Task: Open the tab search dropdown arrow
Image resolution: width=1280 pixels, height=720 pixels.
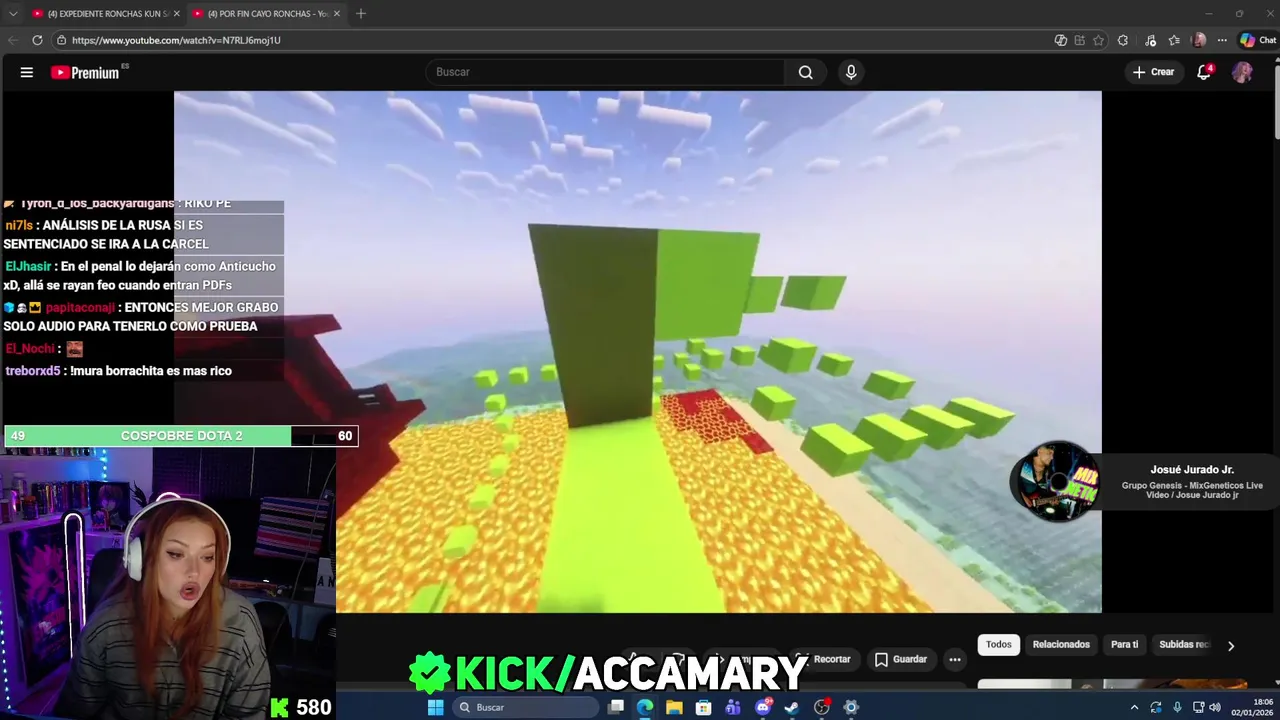Action: (x=13, y=13)
